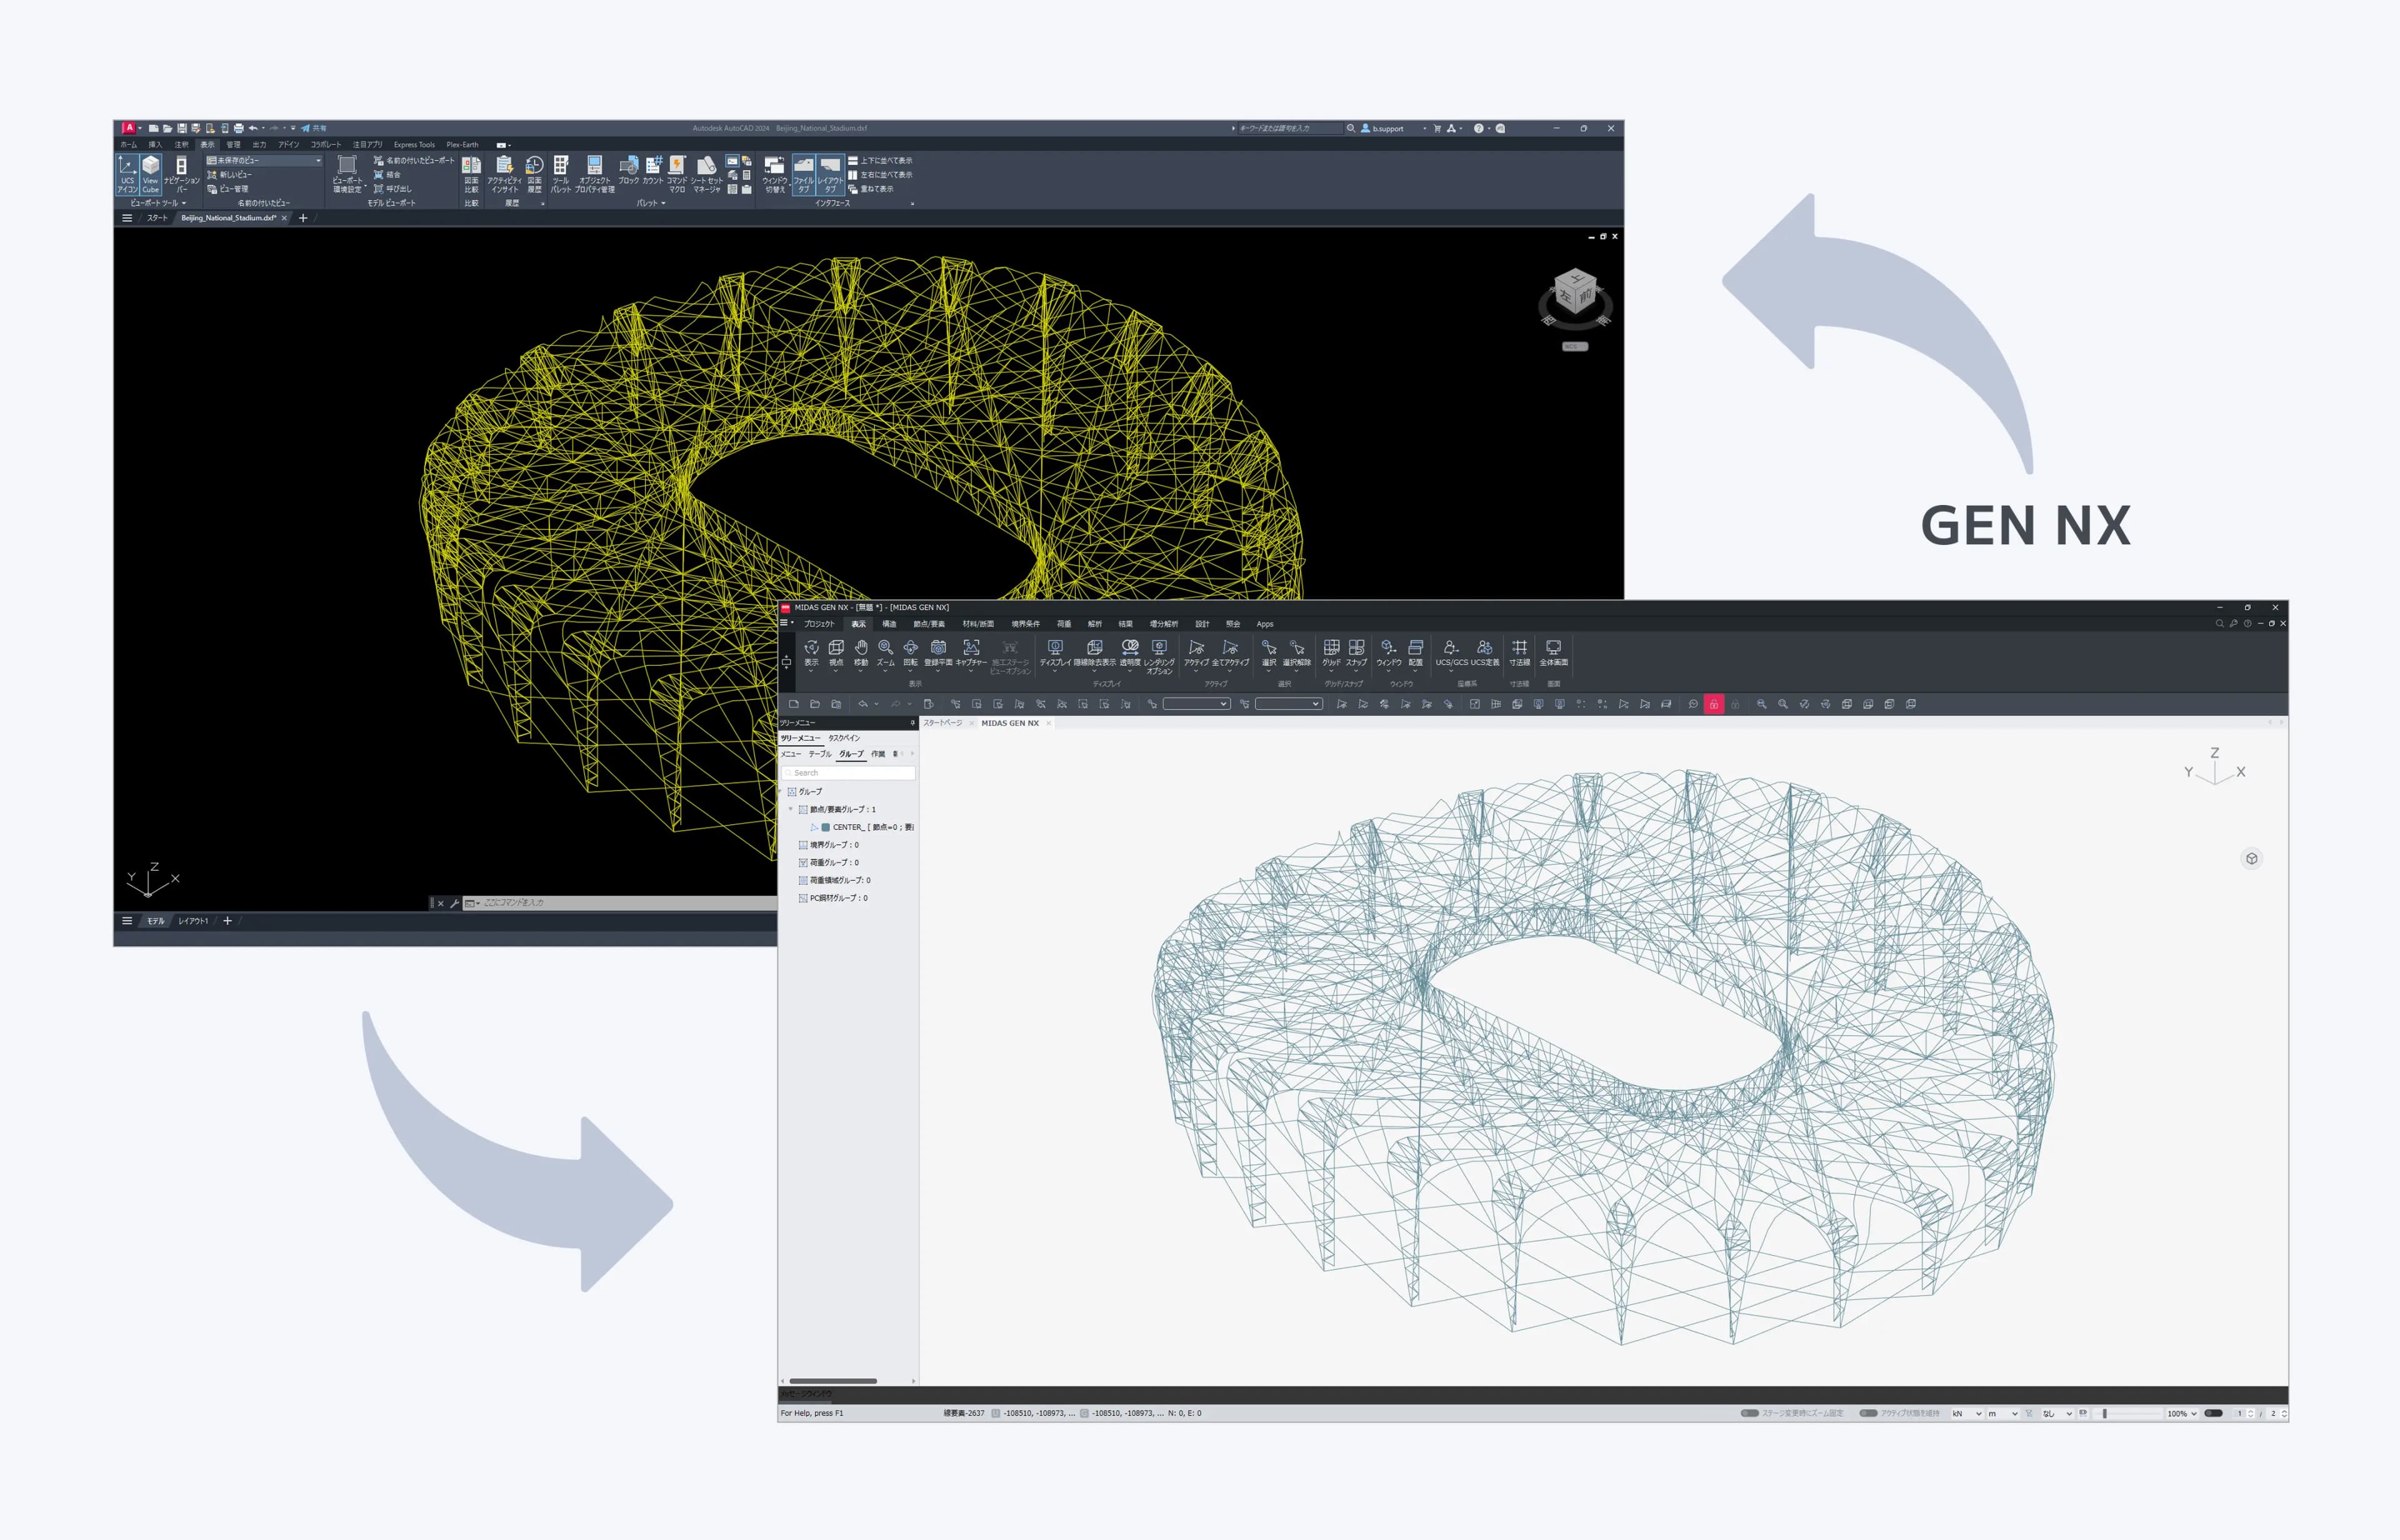Open the 100% zoom dropdown in MIDAS status bar
The width and height of the screenshot is (2400, 1540).
coord(2181,1413)
